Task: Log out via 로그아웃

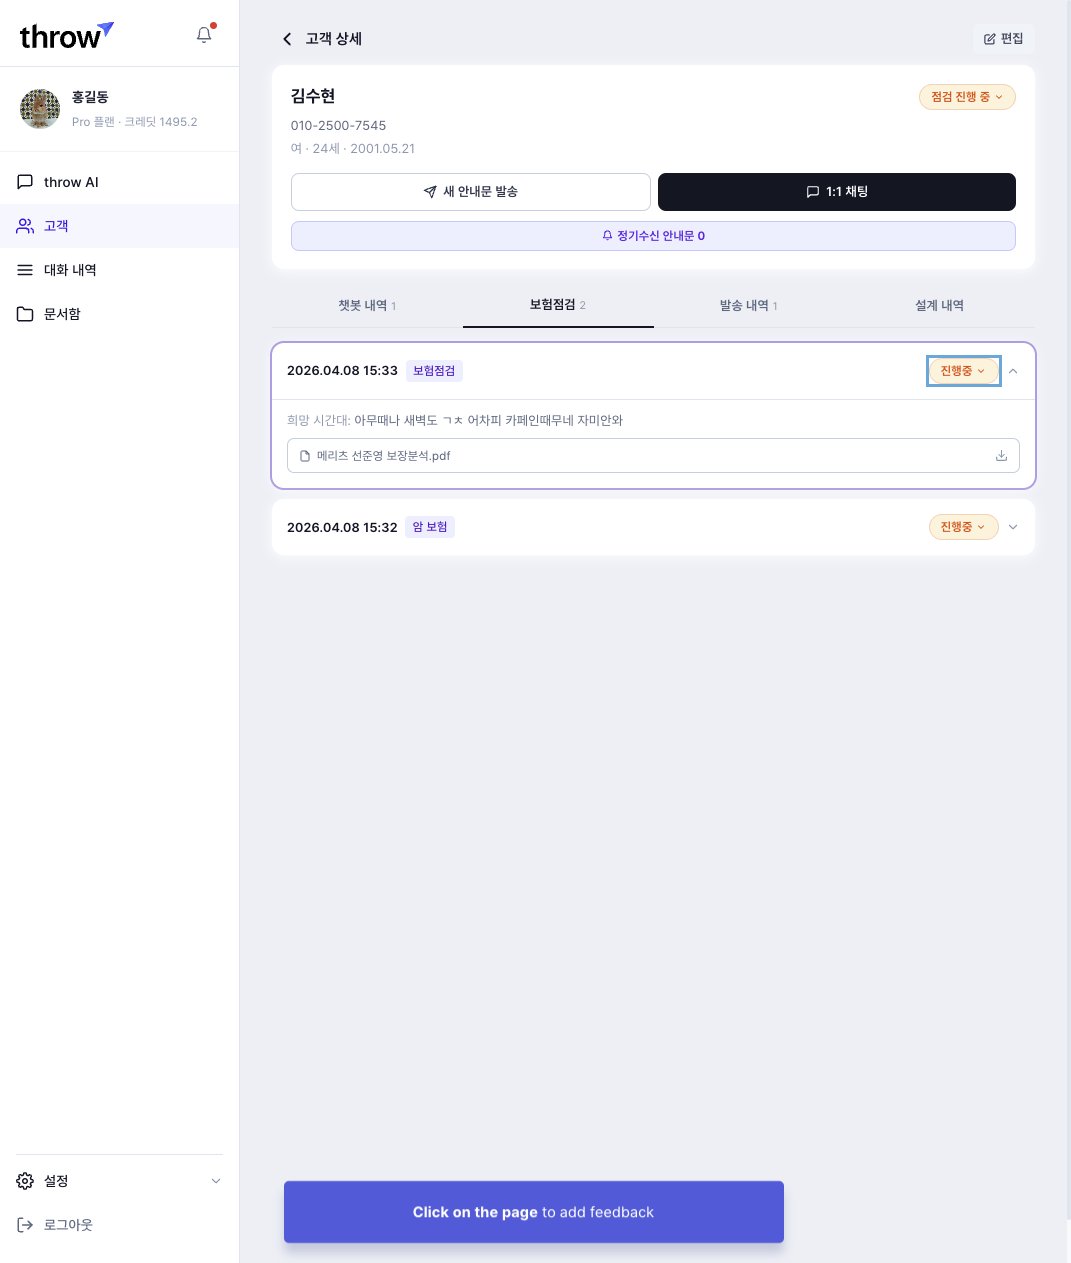Action: (x=67, y=1225)
